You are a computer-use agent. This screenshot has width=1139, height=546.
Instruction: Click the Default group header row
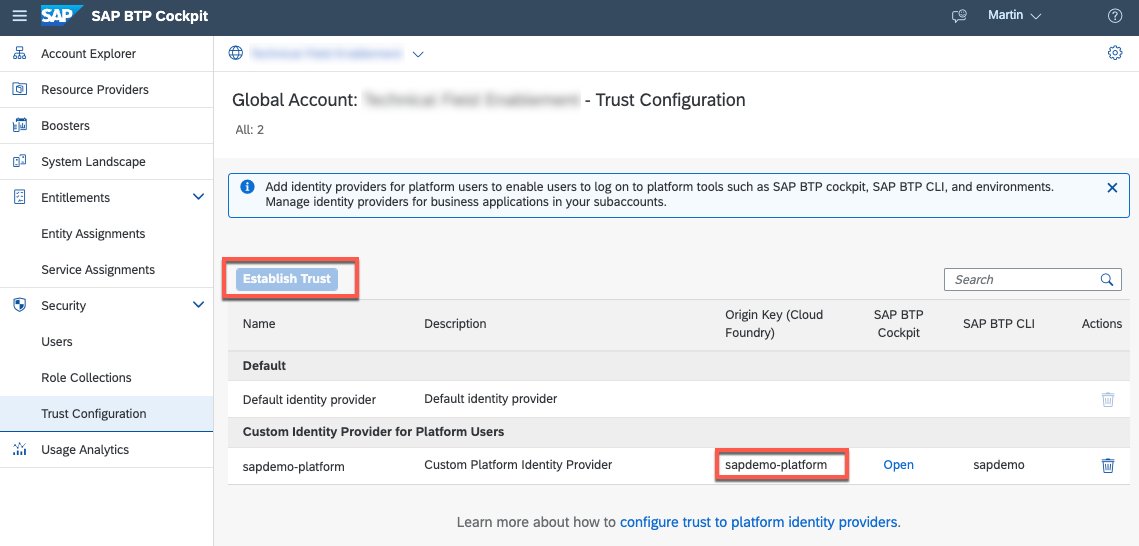678,366
